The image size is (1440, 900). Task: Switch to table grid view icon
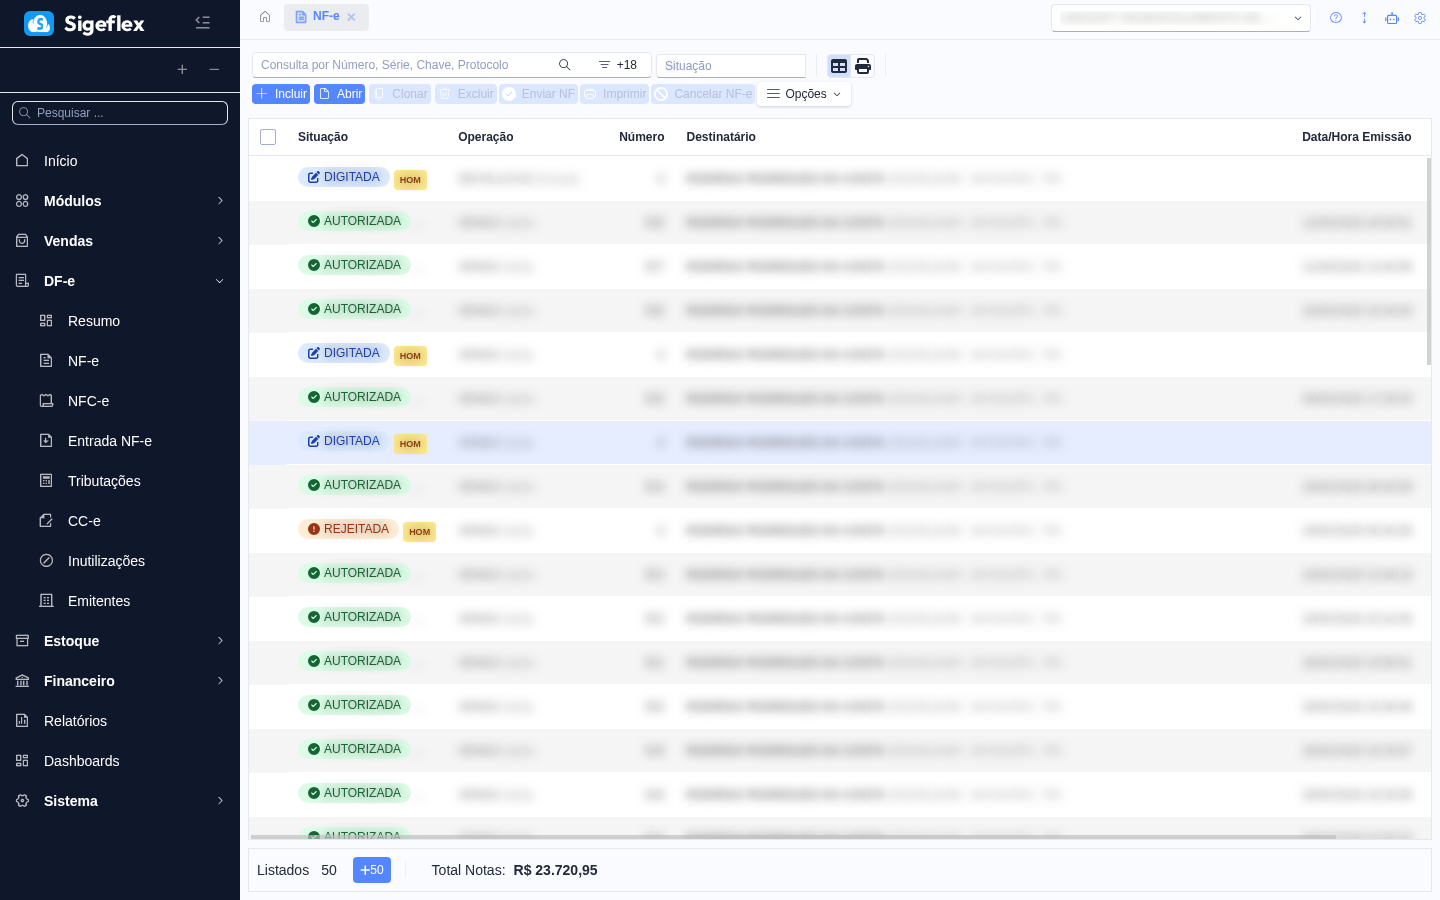tap(839, 66)
